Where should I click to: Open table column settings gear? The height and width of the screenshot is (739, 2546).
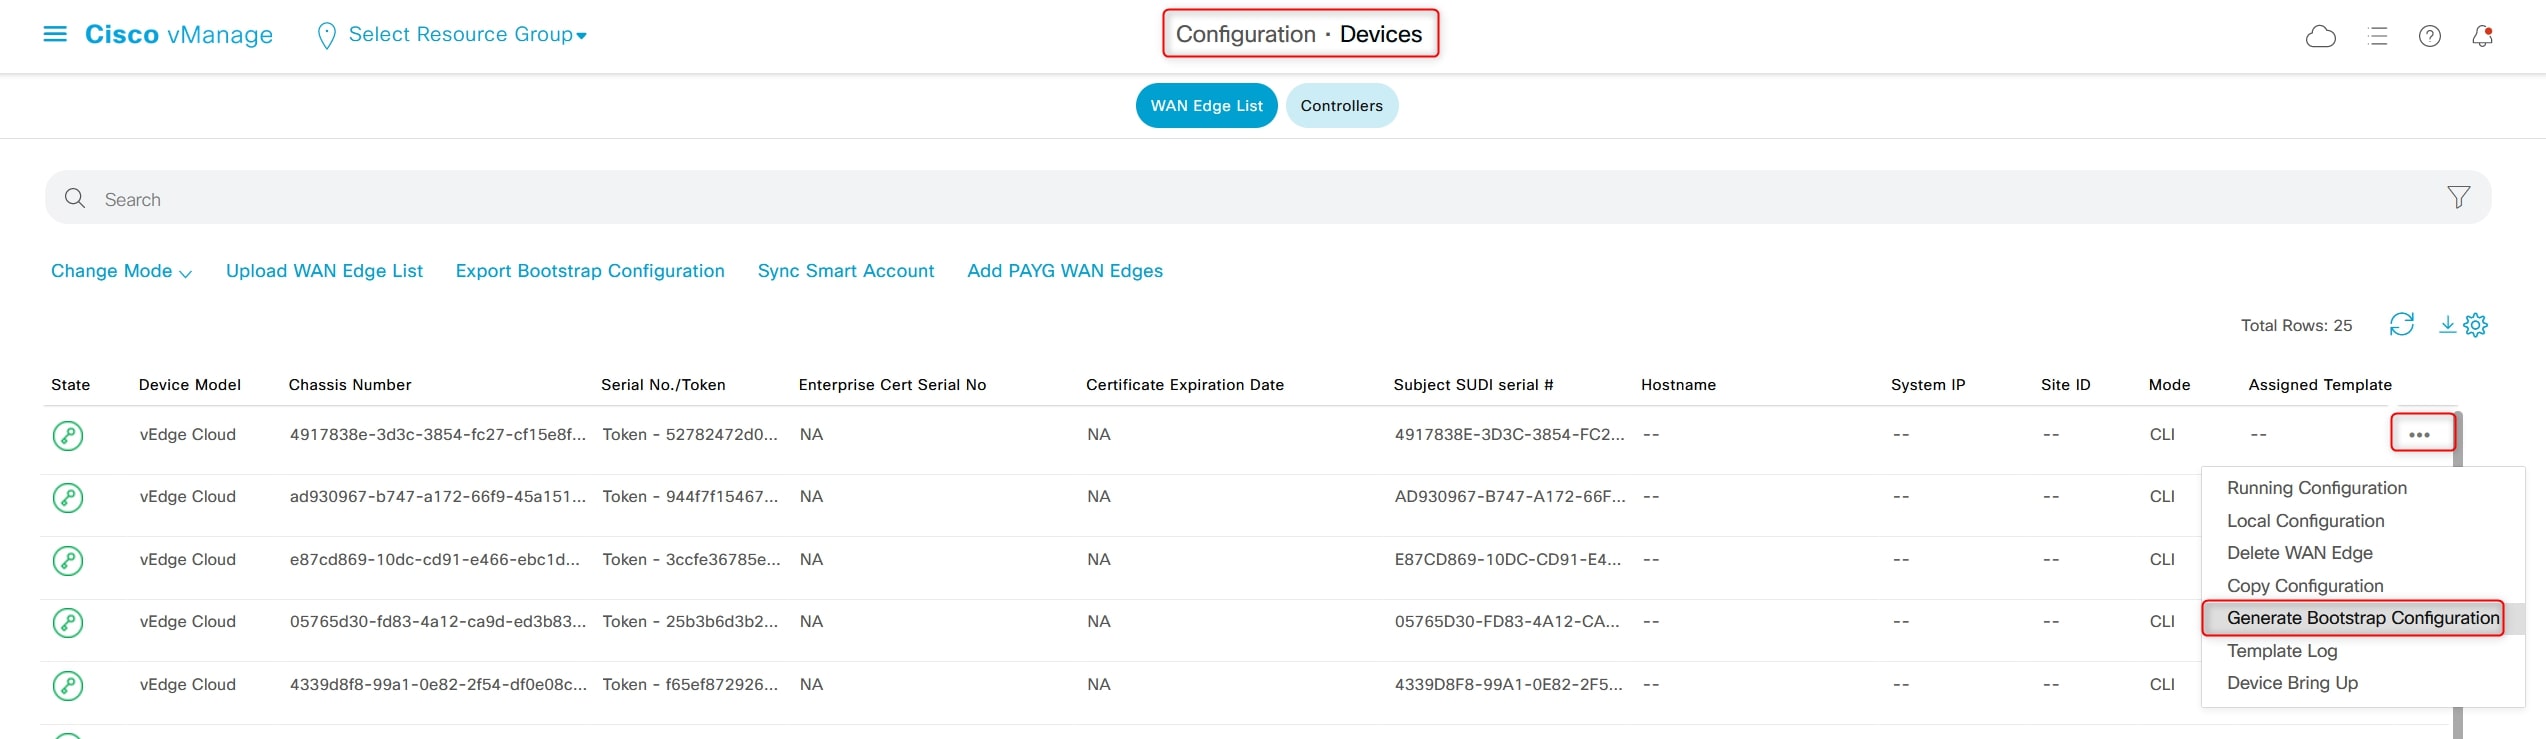2475,325
